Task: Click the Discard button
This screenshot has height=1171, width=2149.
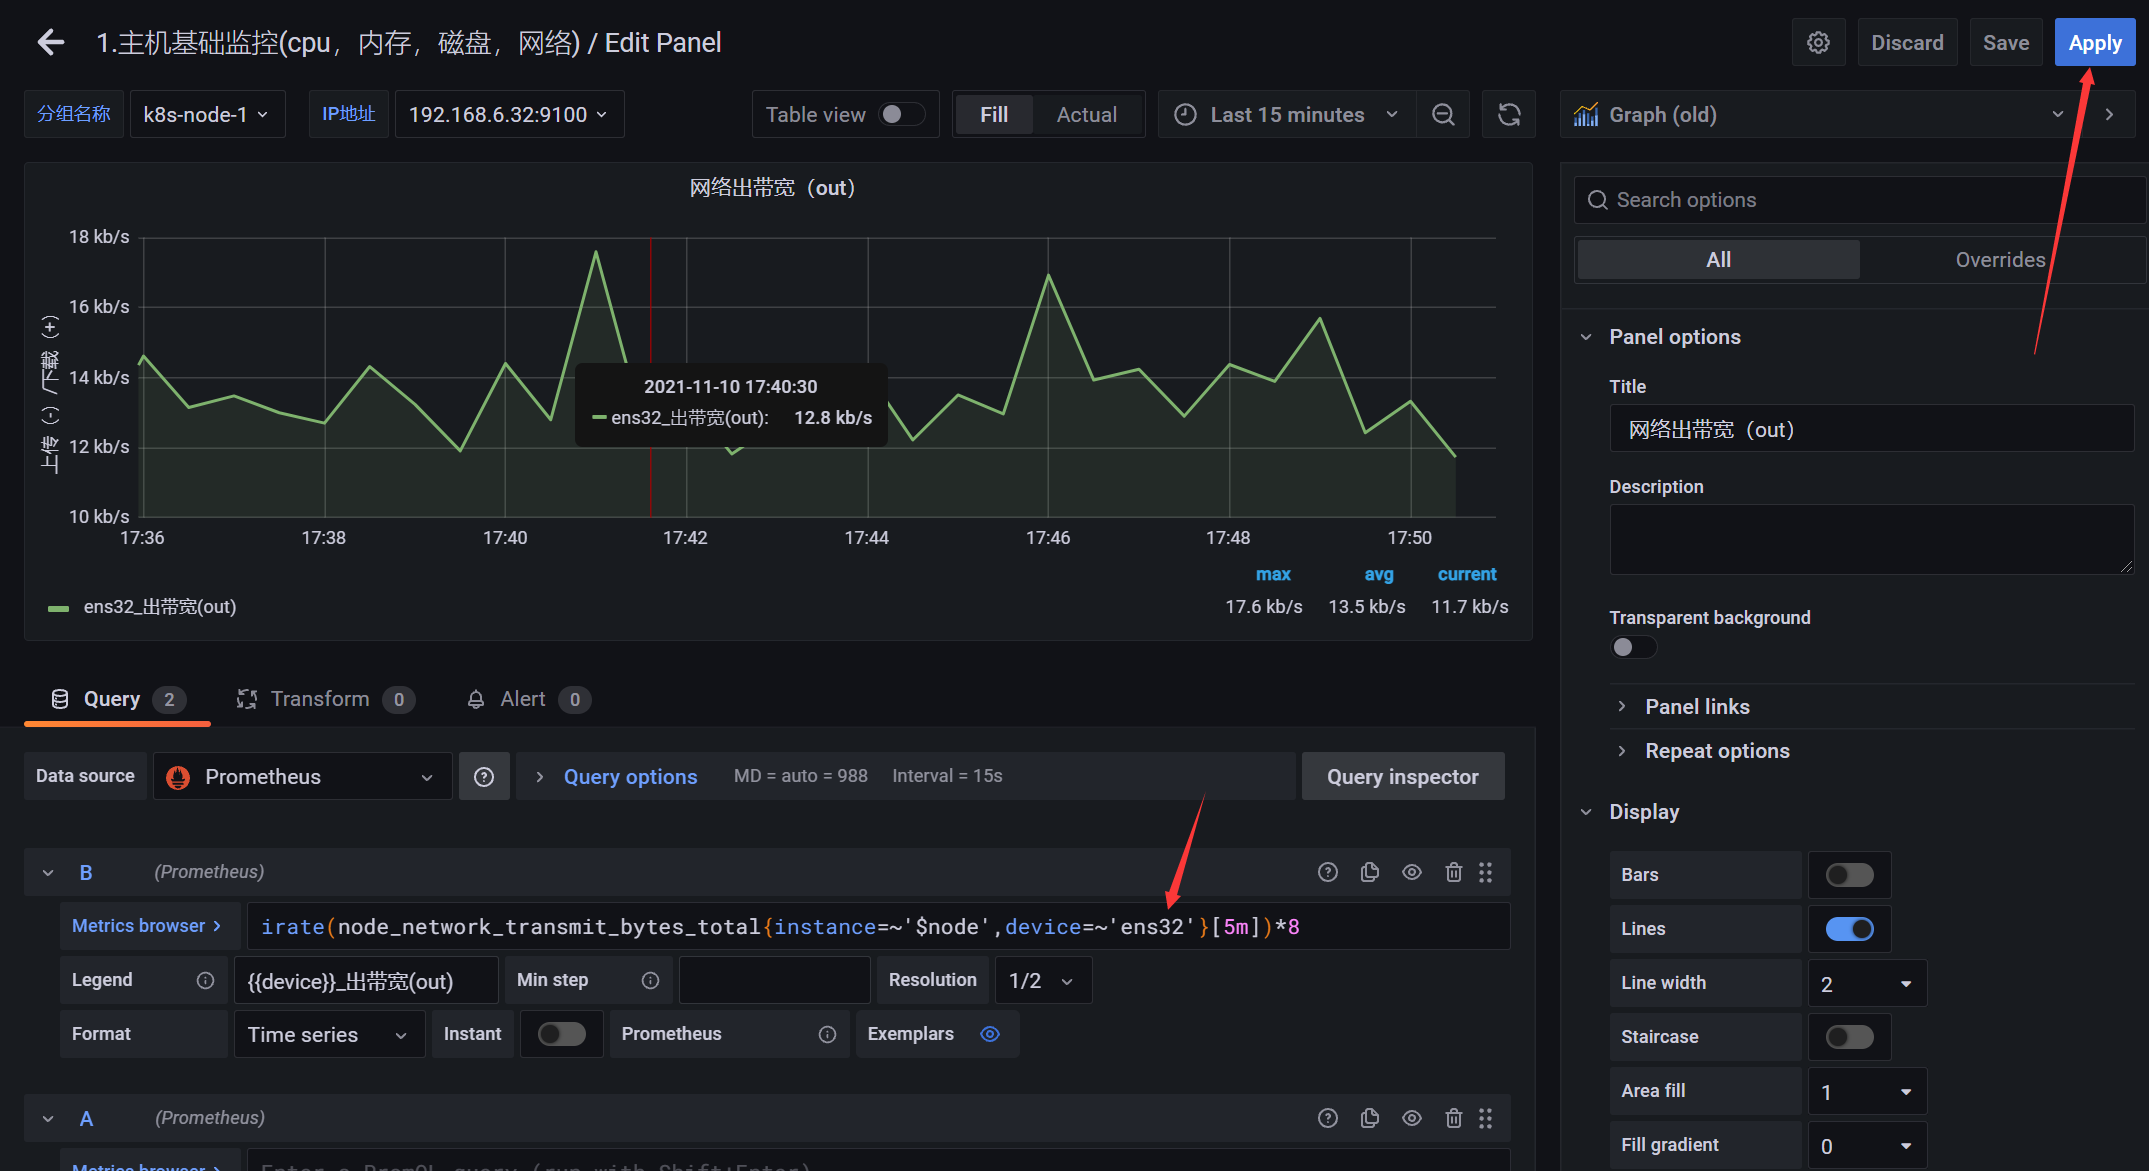Action: 1907,42
